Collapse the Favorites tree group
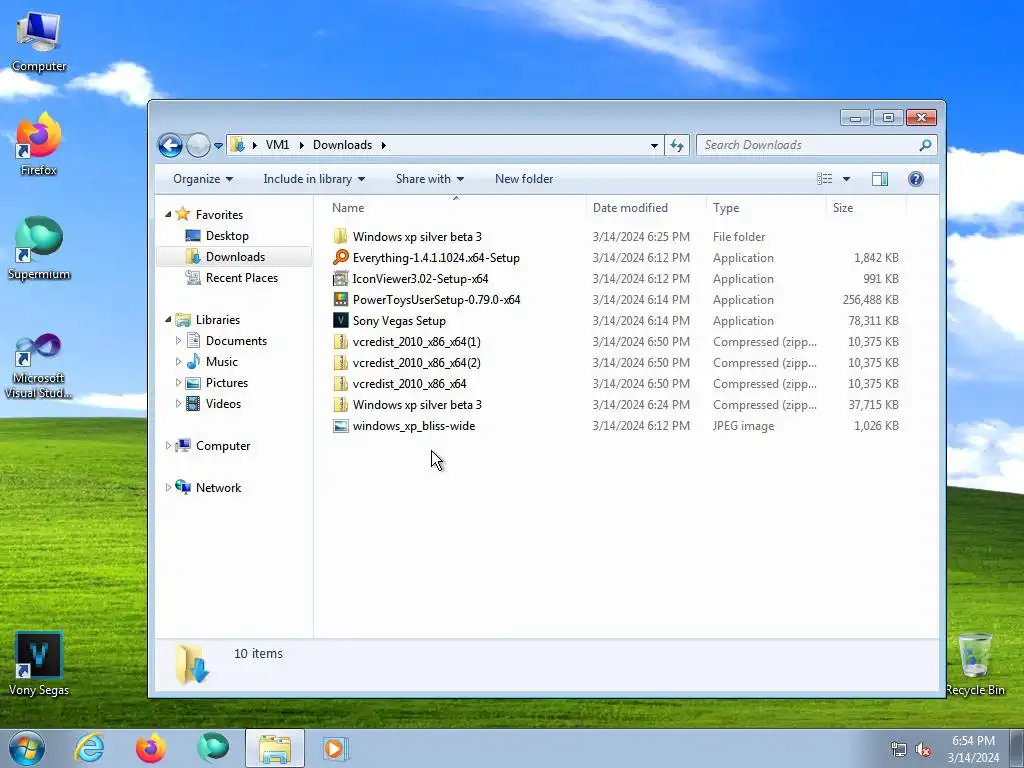The height and width of the screenshot is (768, 1024). (x=168, y=214)
